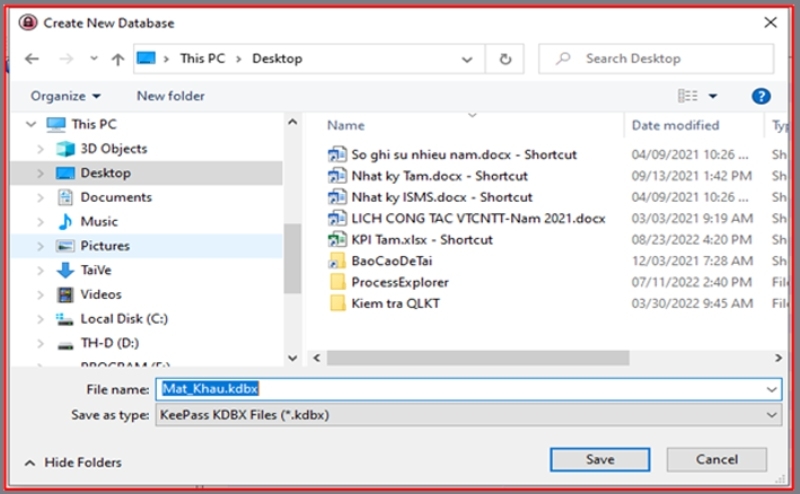Click the Cancel button
Screen dimensions: 800x494
pos(716,460)
